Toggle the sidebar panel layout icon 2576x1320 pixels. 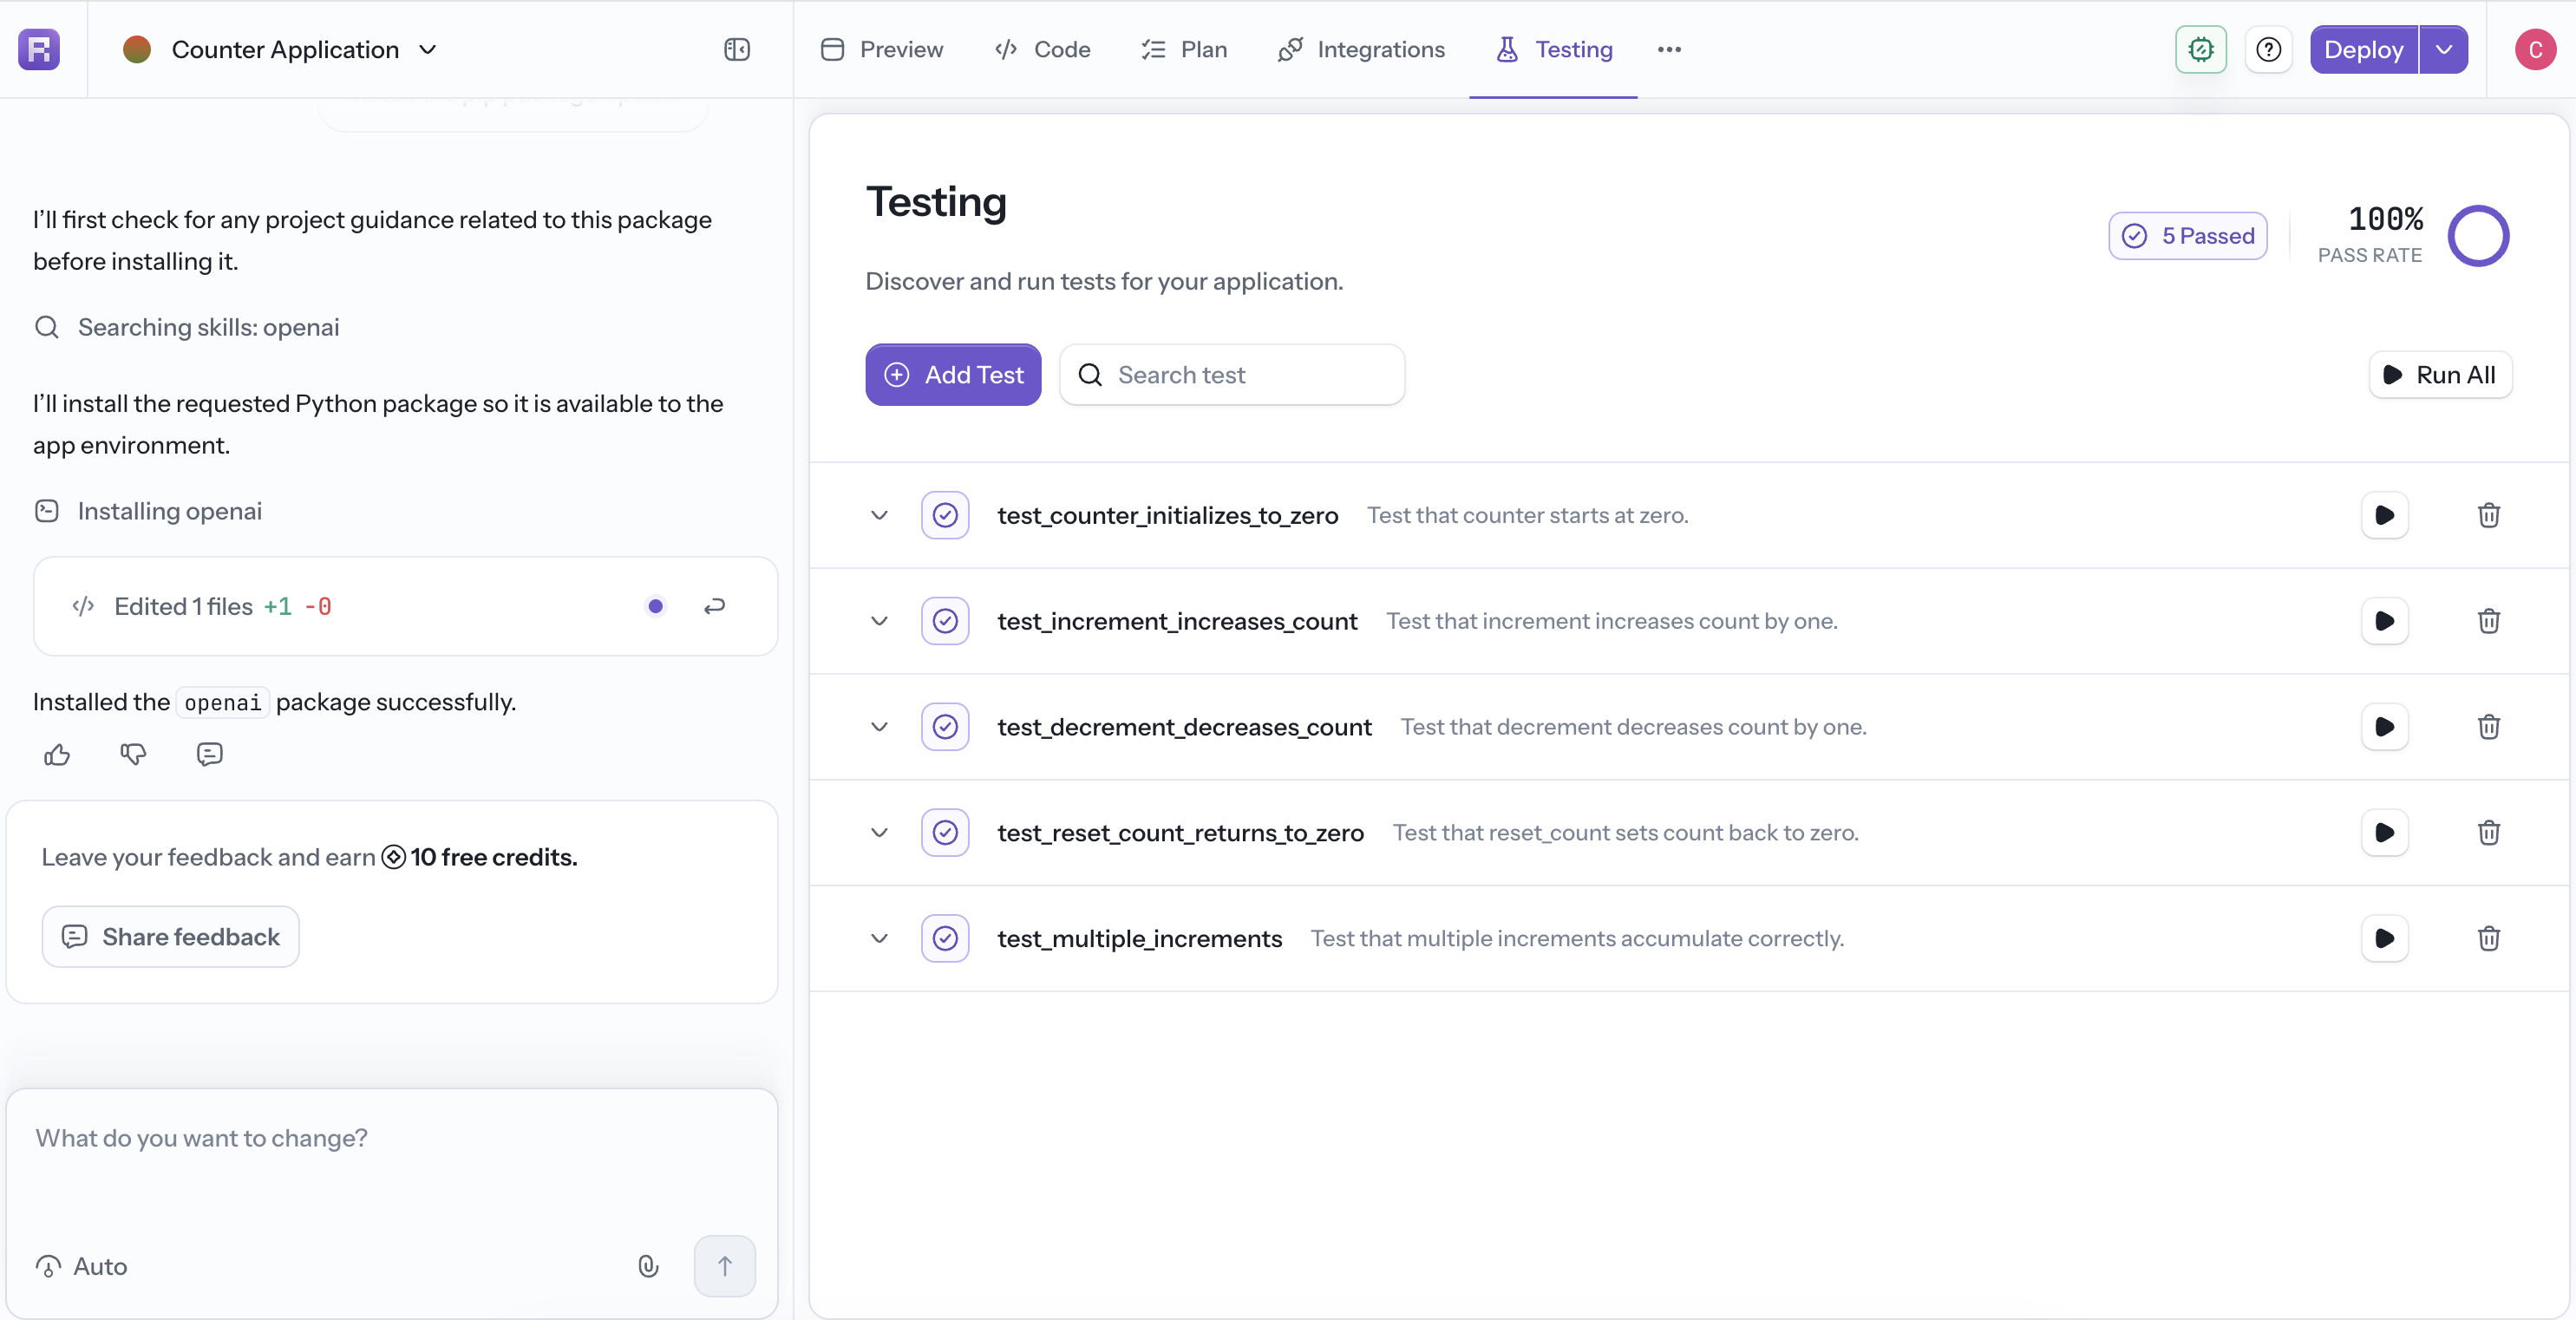pos(737,49)
